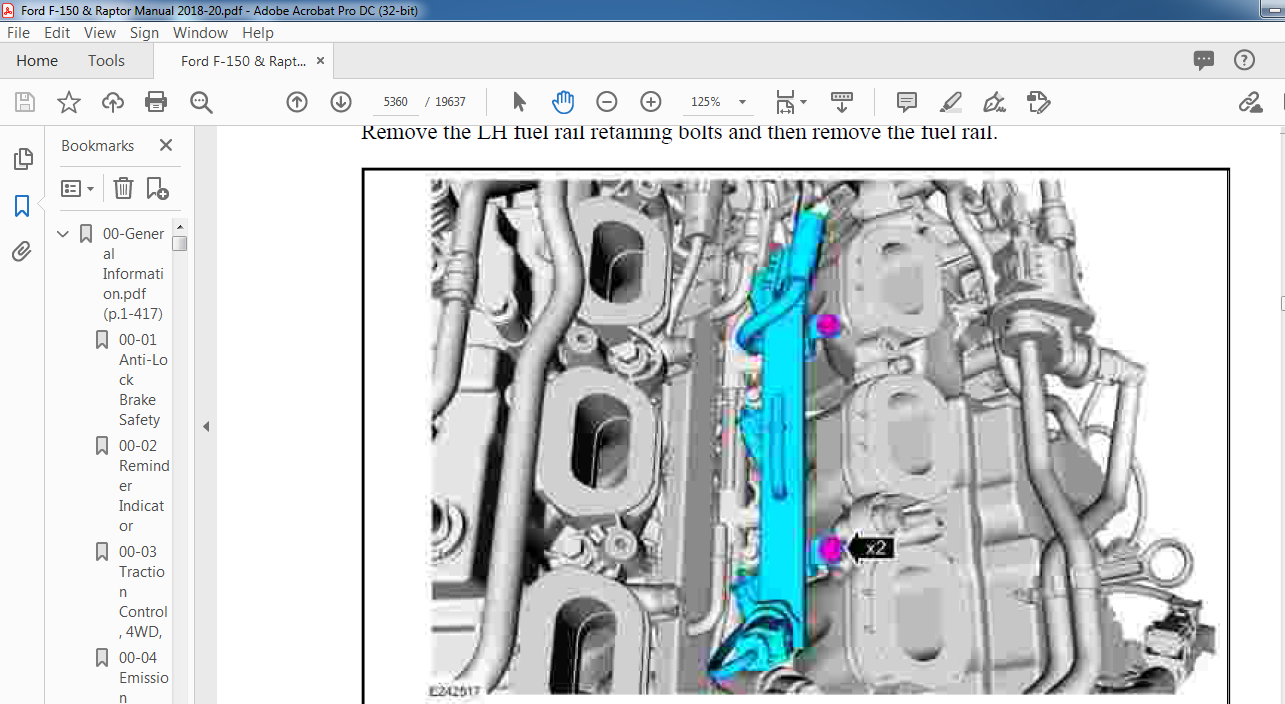Switch to the Tools tab
Viewport: 1285px width, 704px height.
click(x=106, y=61)
